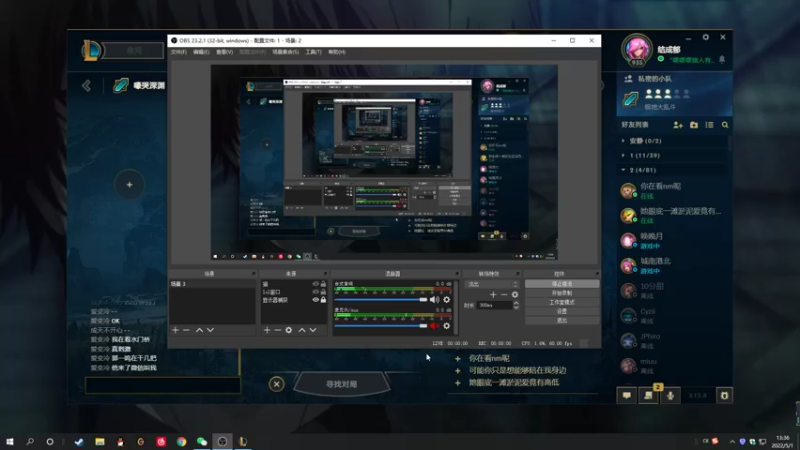Open 工具(T) menu in OBS
The width and height of the screenshot is (800, 450).
(x=313, y=52)
